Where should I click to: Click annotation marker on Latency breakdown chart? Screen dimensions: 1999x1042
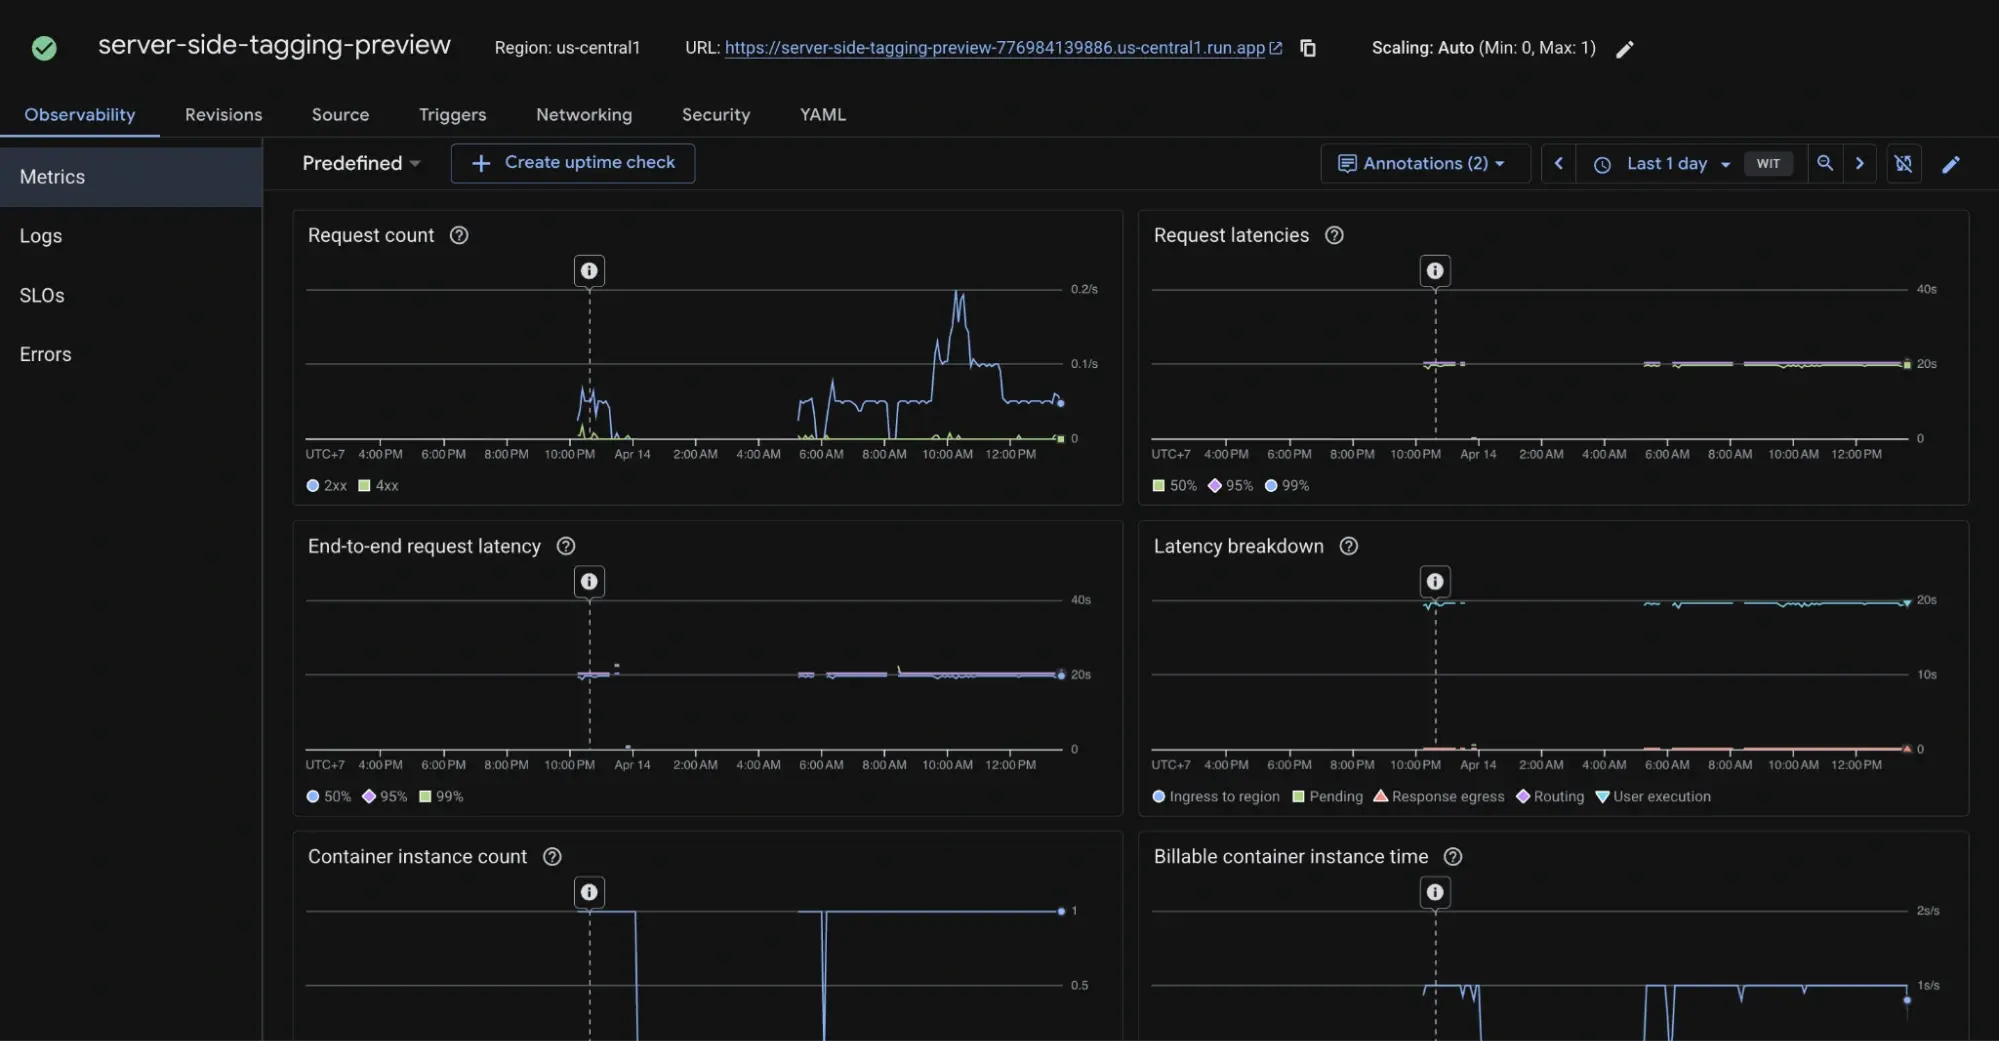1435,582
